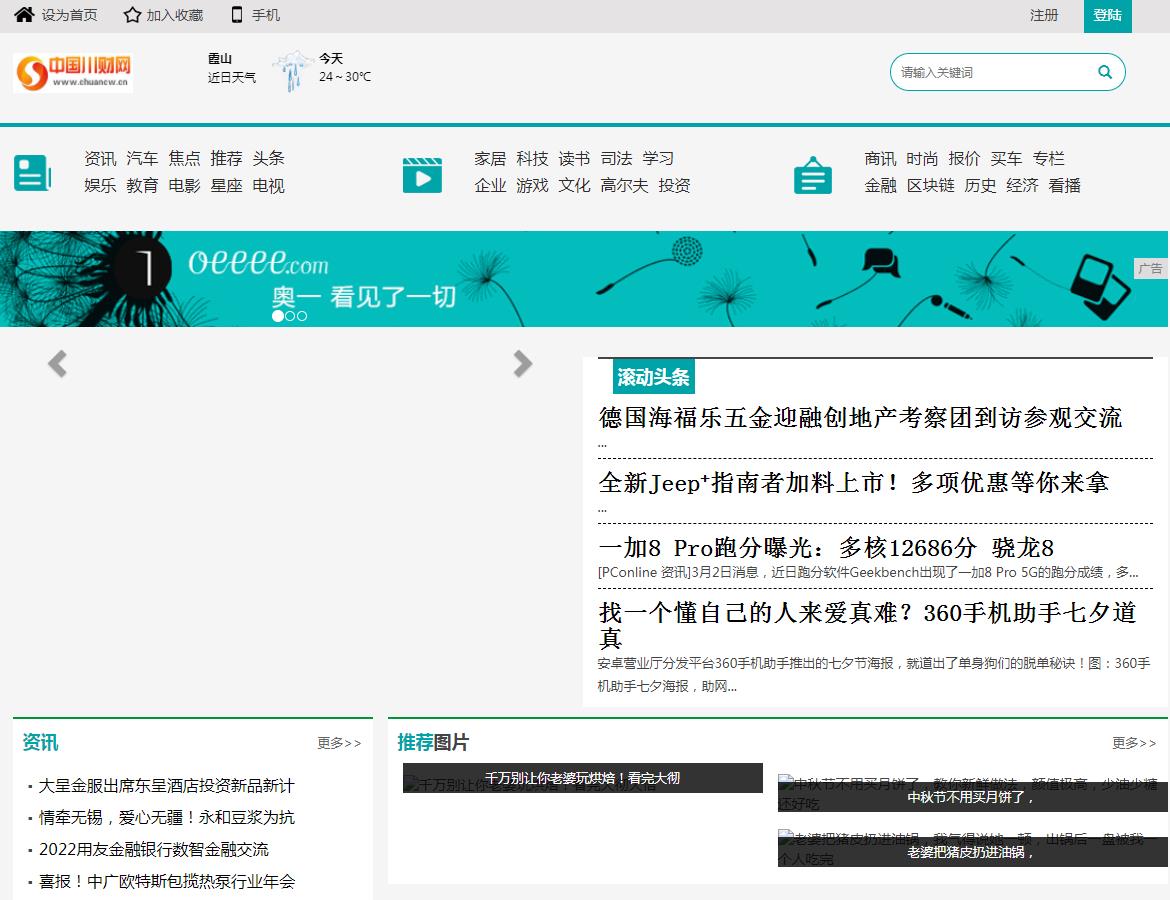Open headline 德国海福乐五金迎融创地产考察团到访参观交流
The height and width of the screenshot is (900, 1170).
pos(860,417)
